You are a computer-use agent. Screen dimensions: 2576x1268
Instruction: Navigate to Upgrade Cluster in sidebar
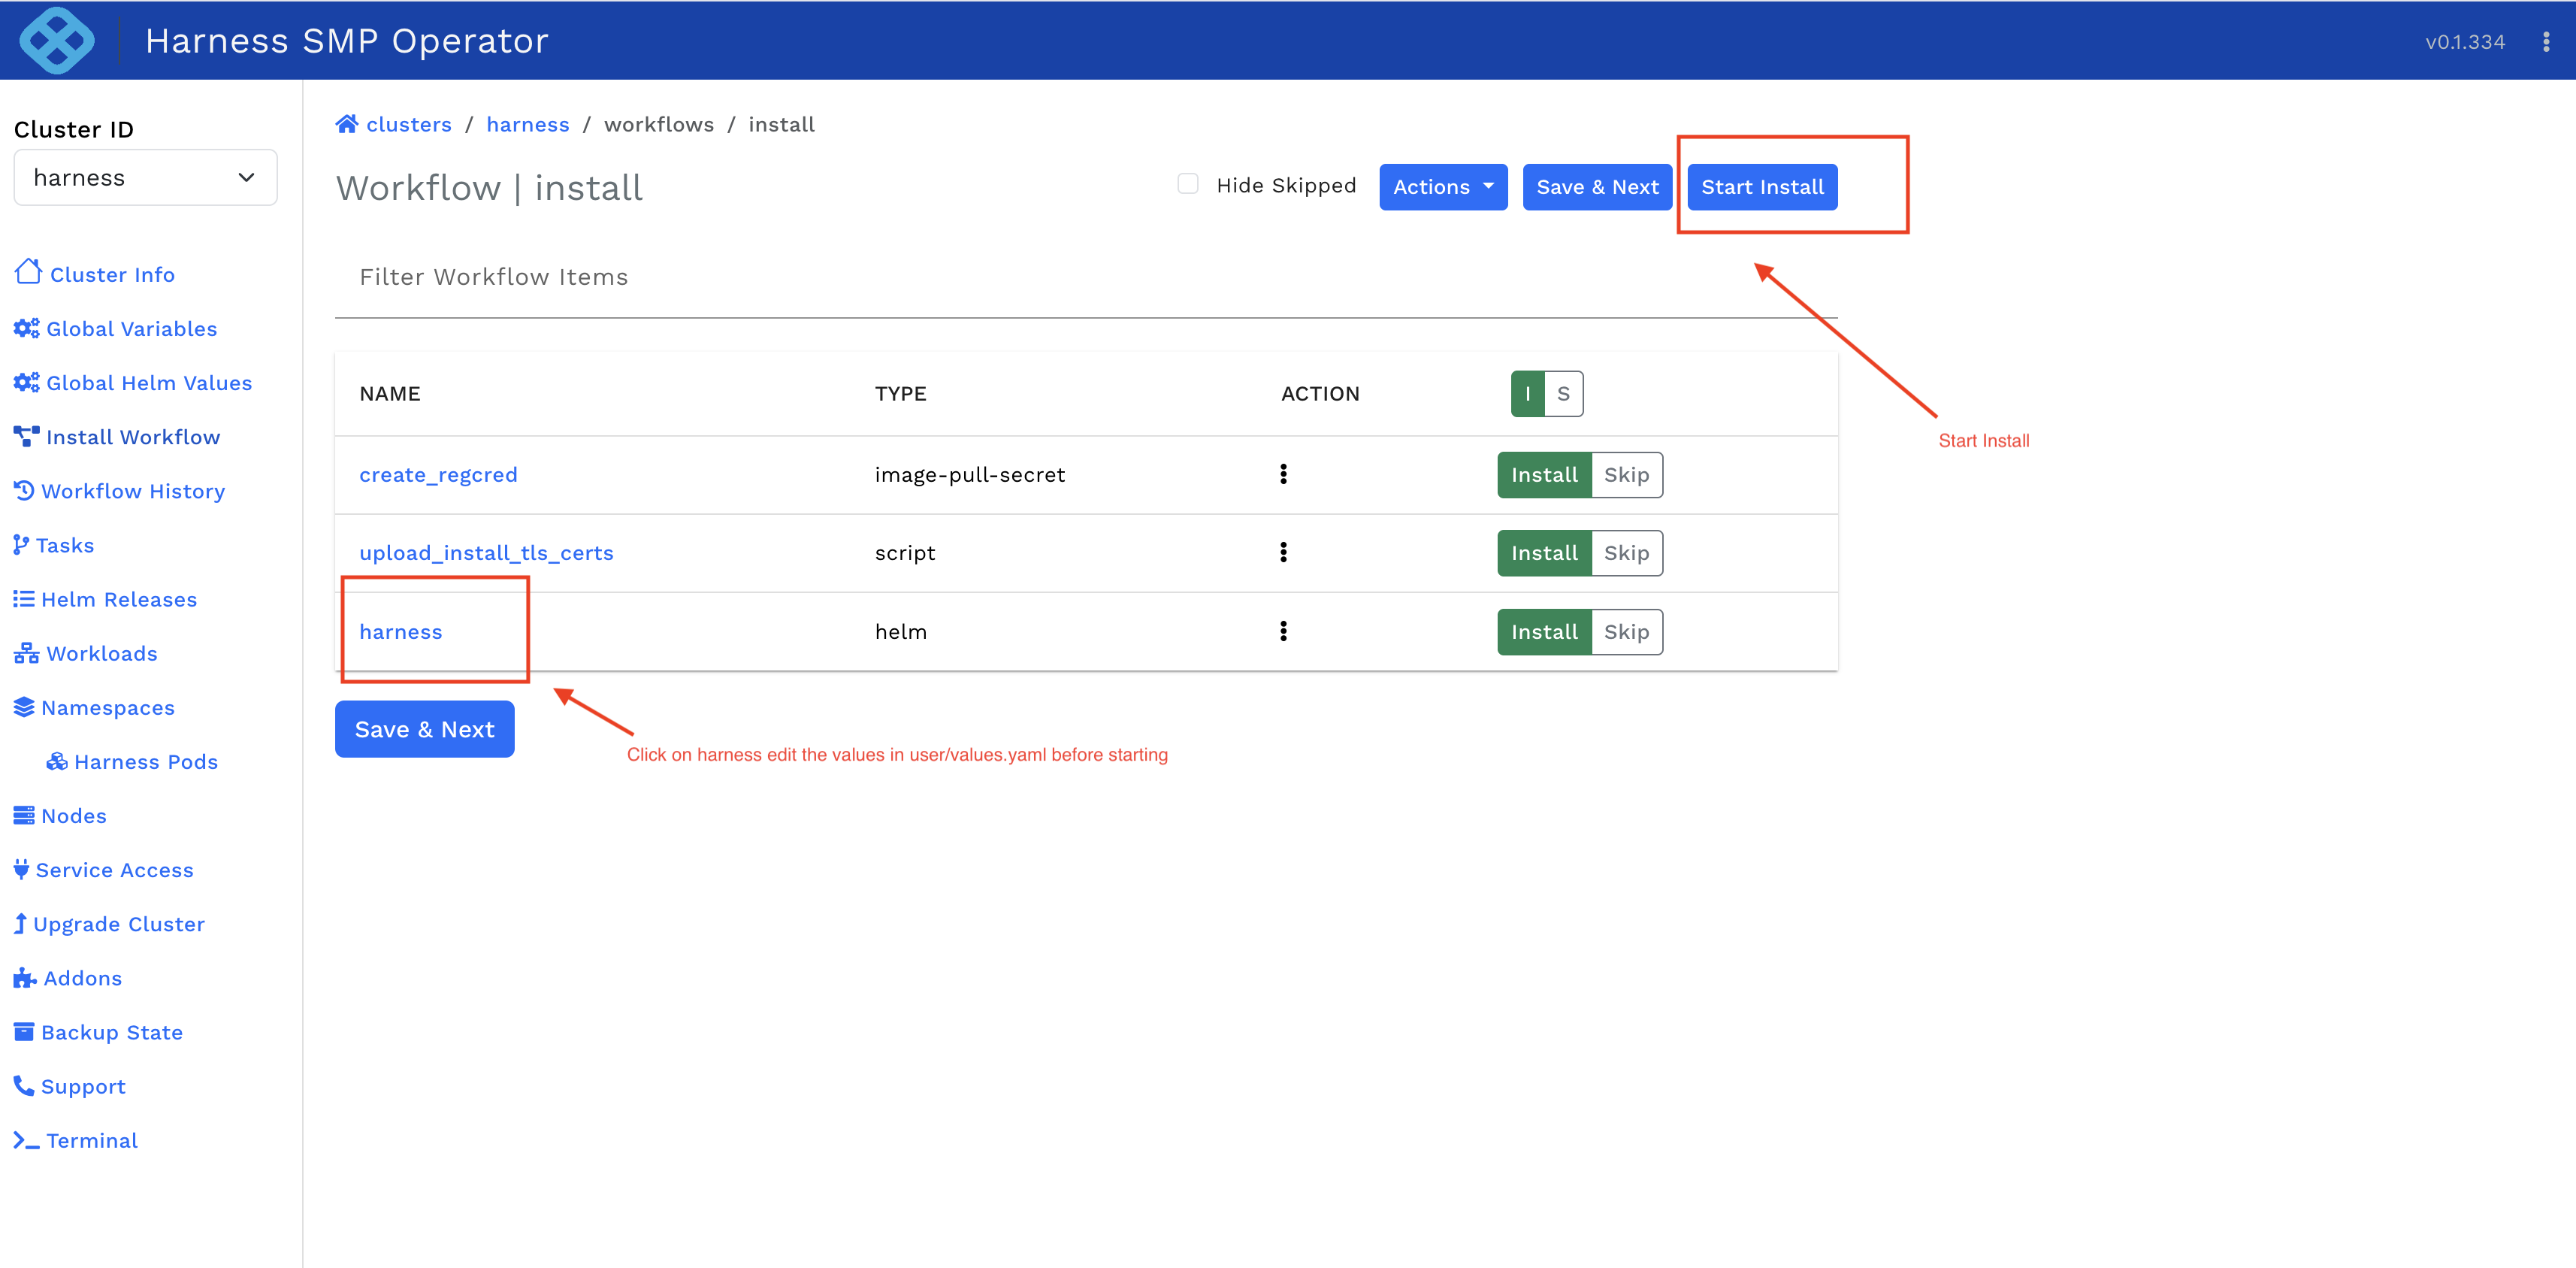point(119,924)
